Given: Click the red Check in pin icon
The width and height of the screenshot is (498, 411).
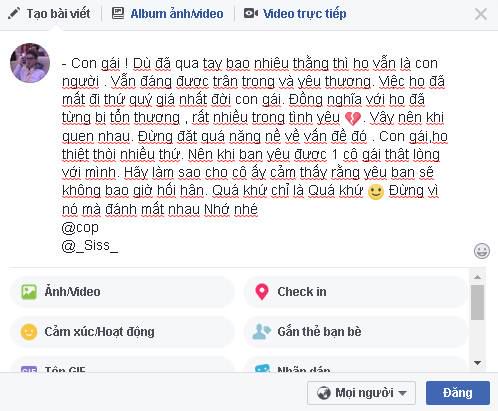Looking at the screenshot, I should coord(262,292).
